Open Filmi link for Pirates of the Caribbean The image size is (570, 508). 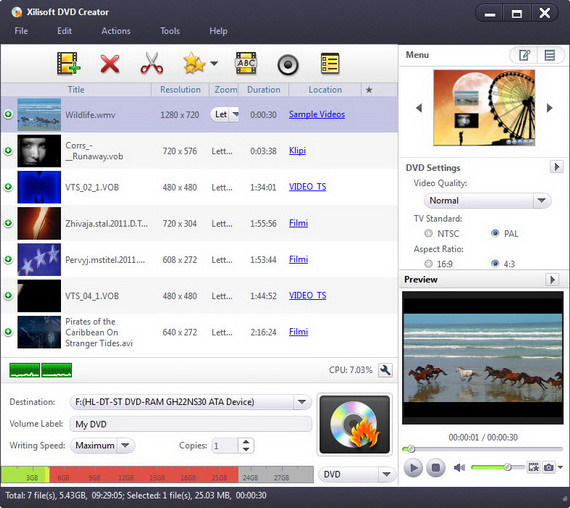[298, 332]
